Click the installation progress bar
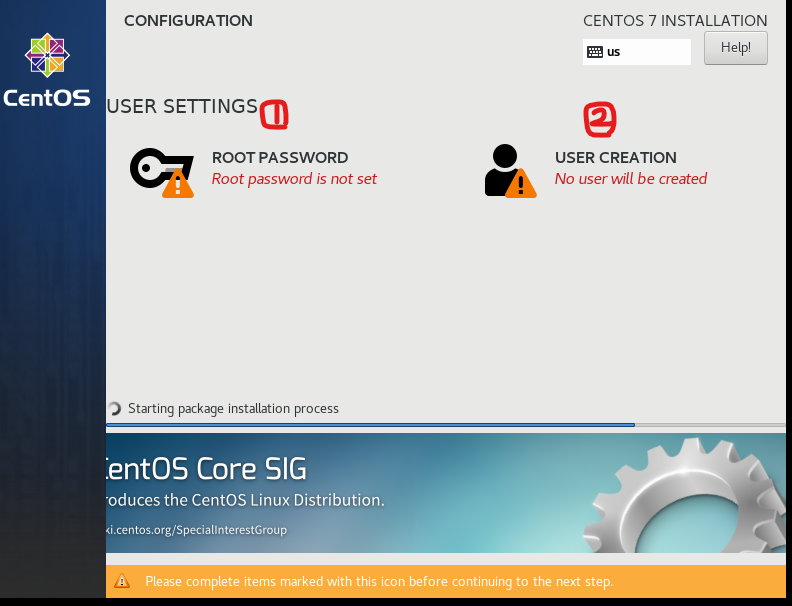 (446, 425)
